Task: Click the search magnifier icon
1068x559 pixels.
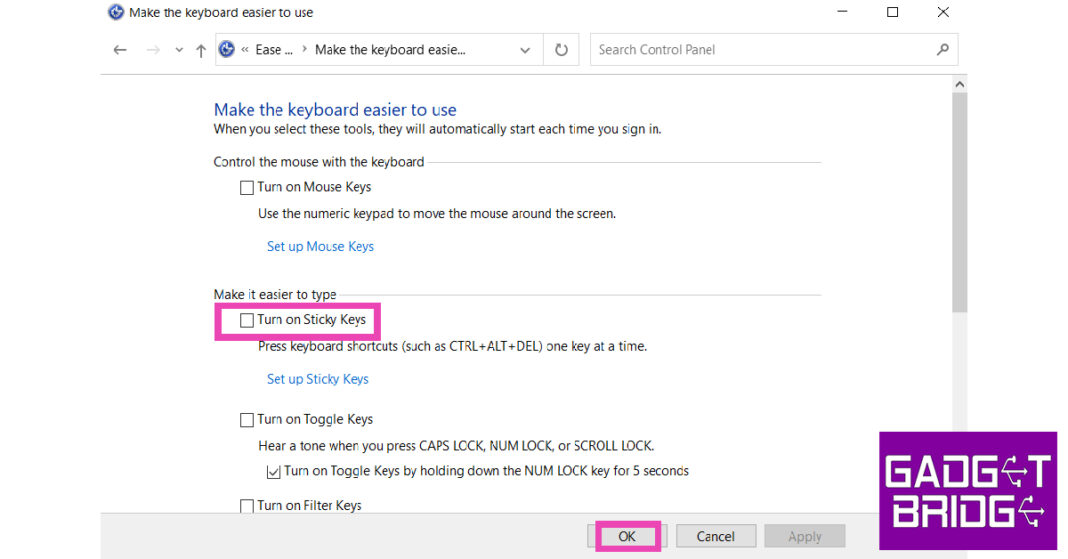Action: (x=943, y=49)
